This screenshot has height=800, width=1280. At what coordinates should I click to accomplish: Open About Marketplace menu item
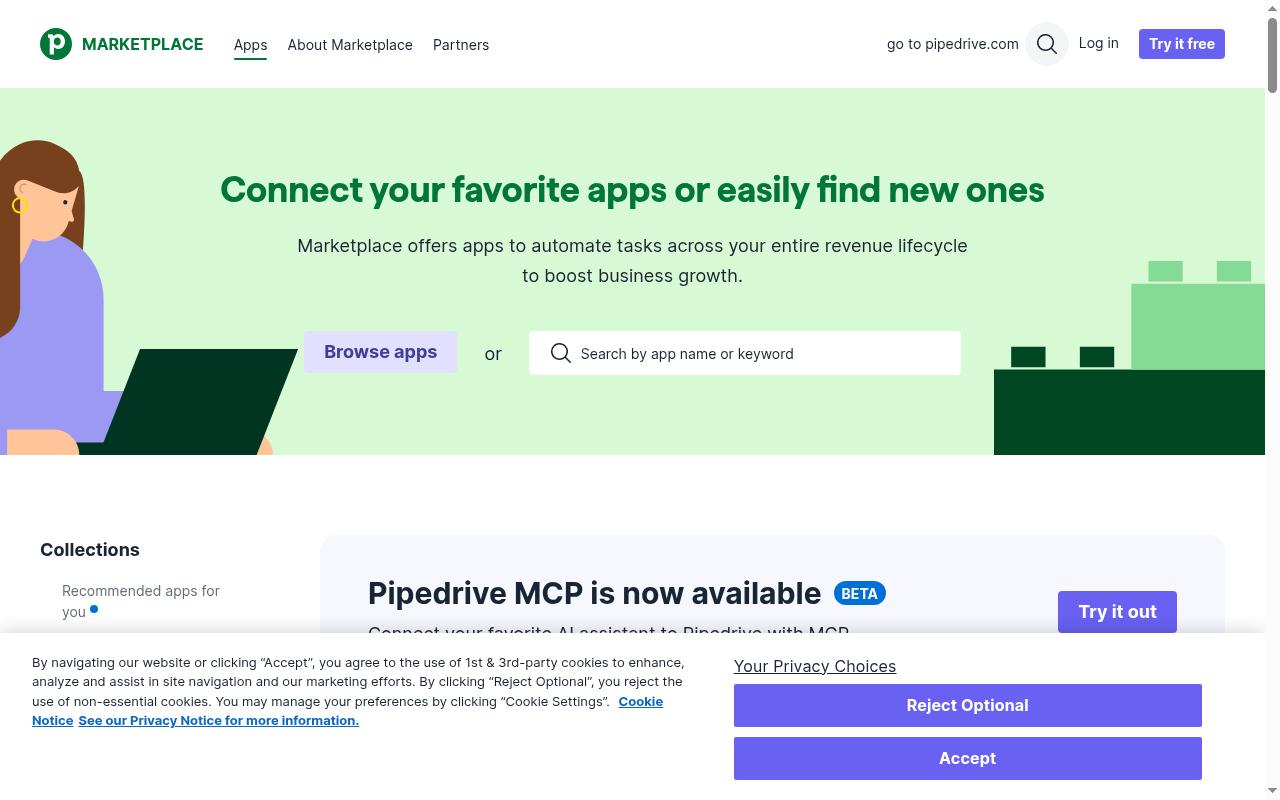[x=350, y=45]
